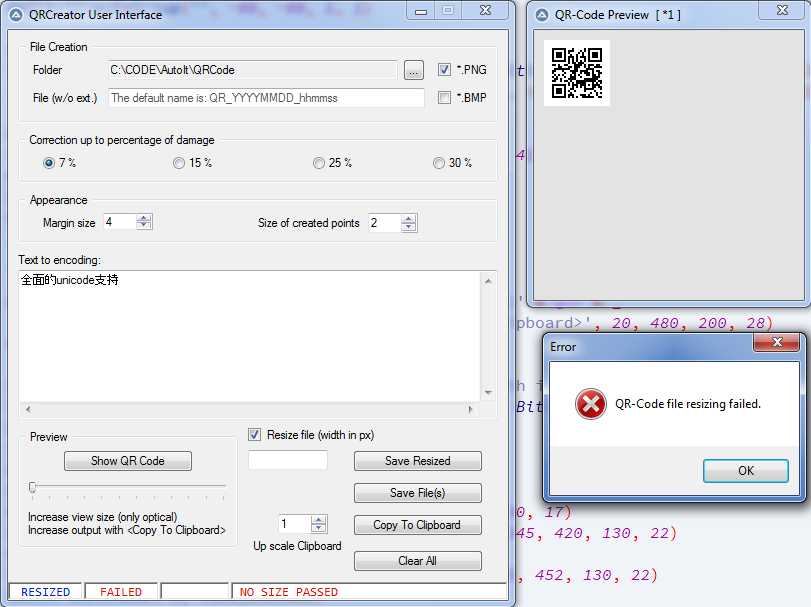
Task: Click the folder browse button with three dots
Action: [x=414, y=70]
